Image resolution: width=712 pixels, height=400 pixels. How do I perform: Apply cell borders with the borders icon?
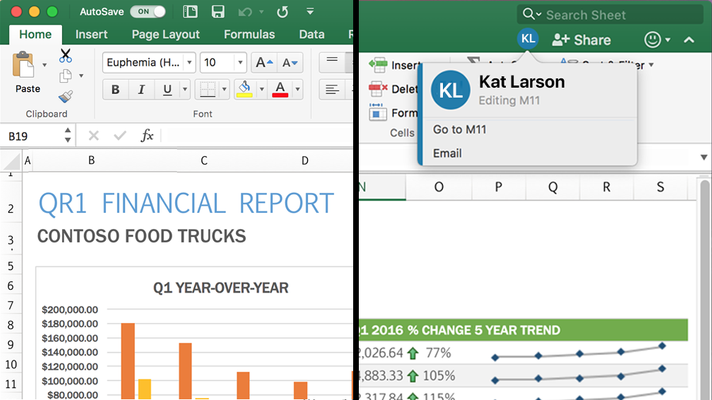208,89
